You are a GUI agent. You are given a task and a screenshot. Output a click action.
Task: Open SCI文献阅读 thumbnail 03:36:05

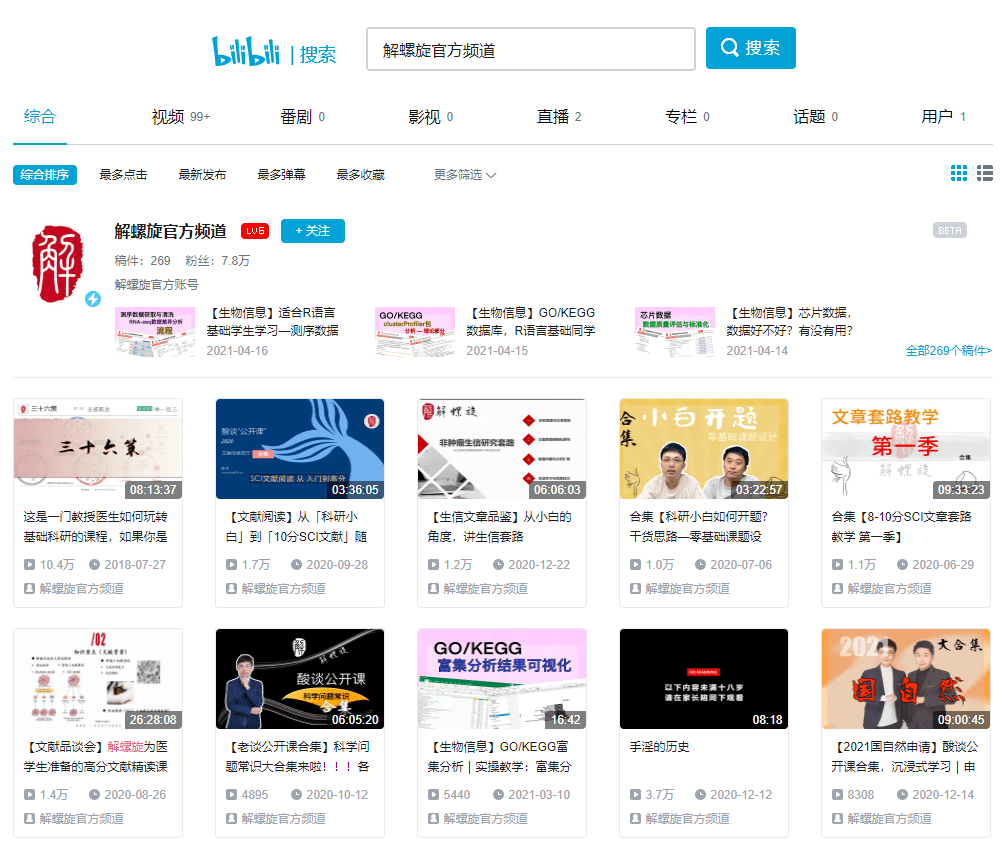pos(300,449)
